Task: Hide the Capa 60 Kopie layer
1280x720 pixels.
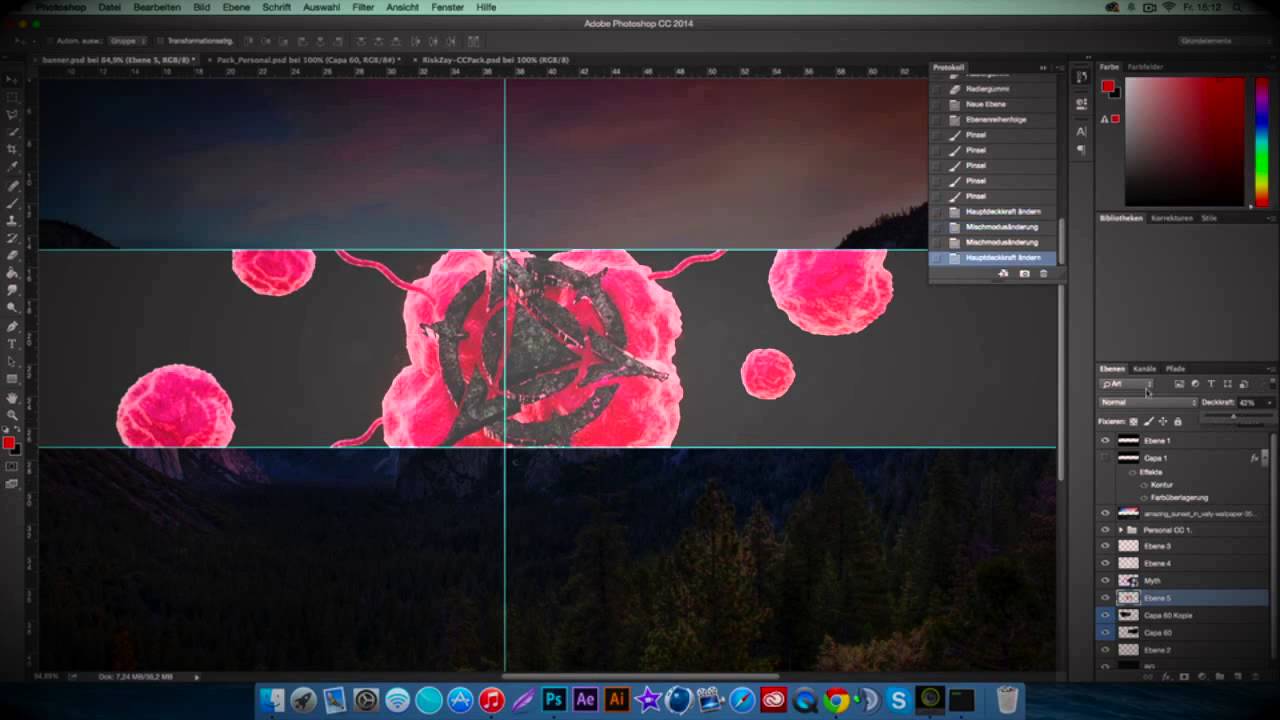Action: pos(1105,615)
